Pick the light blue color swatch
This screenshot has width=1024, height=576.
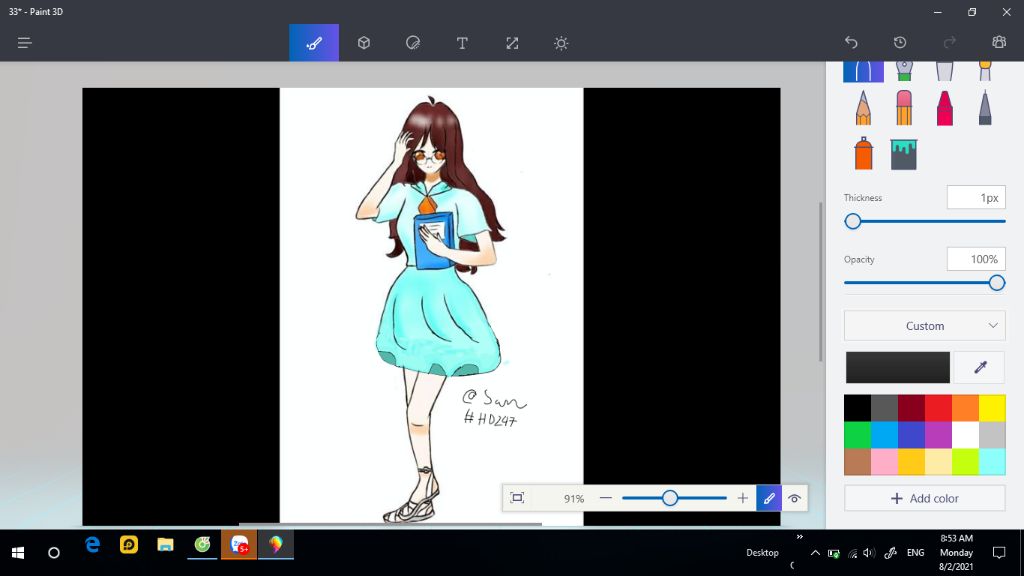pos(884,435)
